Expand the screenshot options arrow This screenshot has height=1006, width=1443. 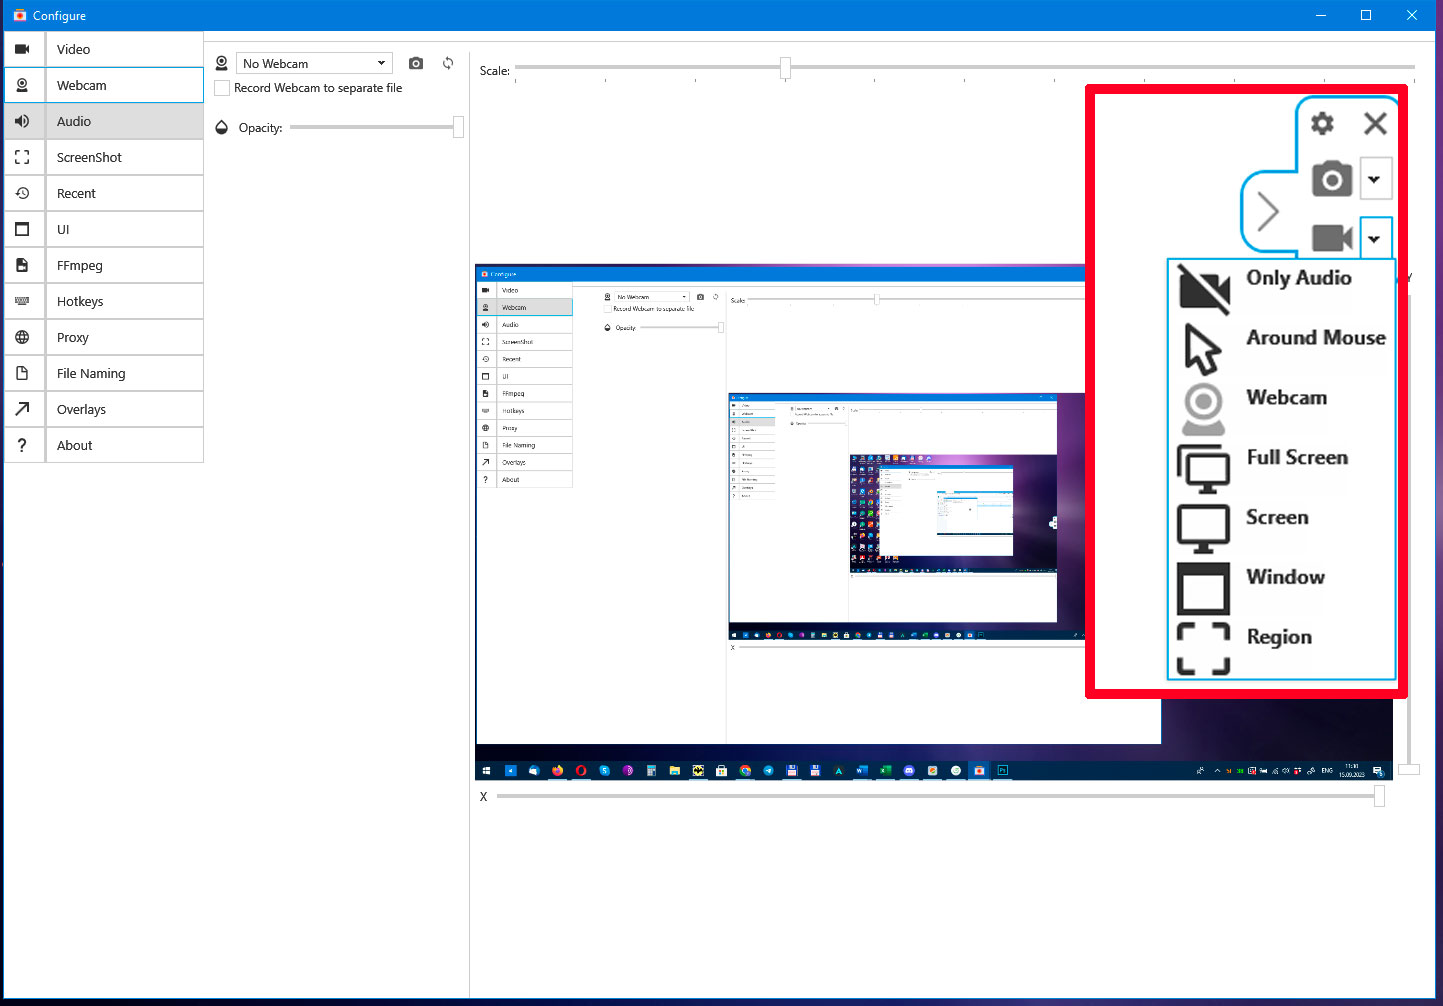1374,179
